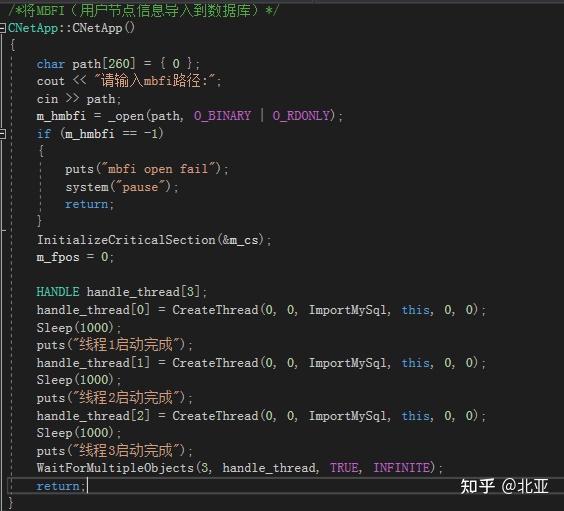
Task: Click the TRUE argument in WaitForMultipleObjects
Action: [344, 468]
